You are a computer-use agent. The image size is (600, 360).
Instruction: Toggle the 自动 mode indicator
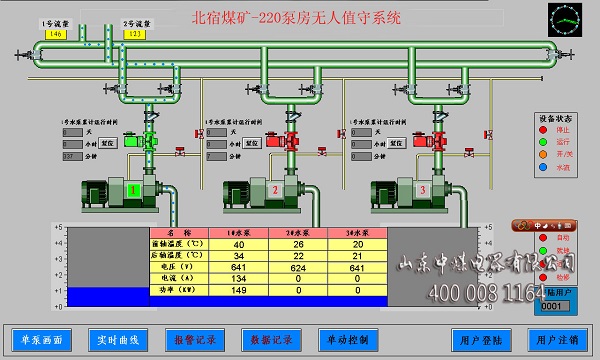tap(543, 238)
